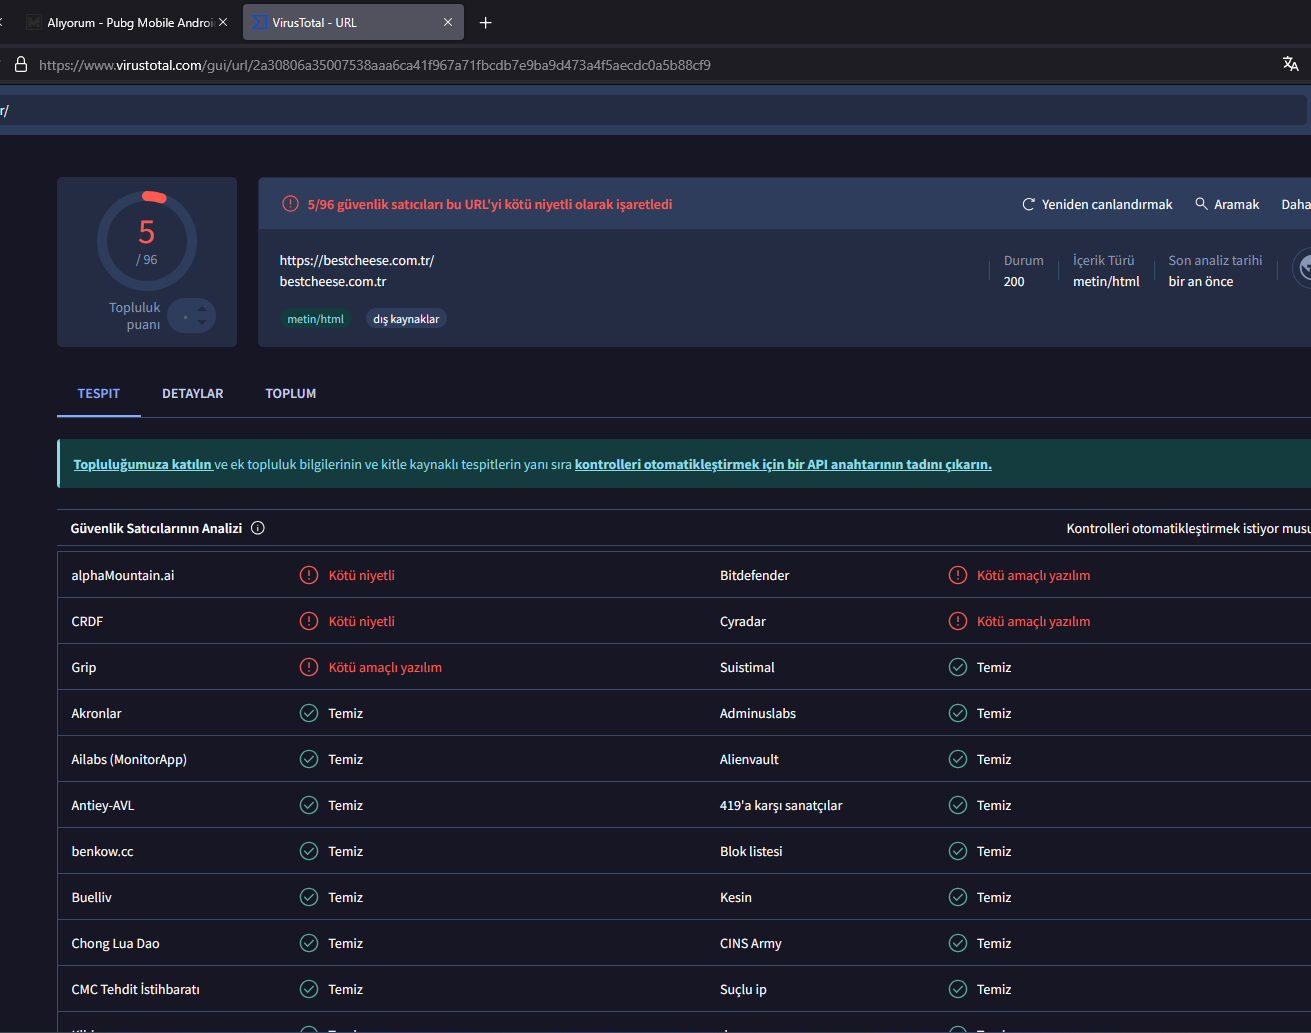Click the browser address bar URL
The height and width of the screenshot is (1033, 1311).
point(375,65)
